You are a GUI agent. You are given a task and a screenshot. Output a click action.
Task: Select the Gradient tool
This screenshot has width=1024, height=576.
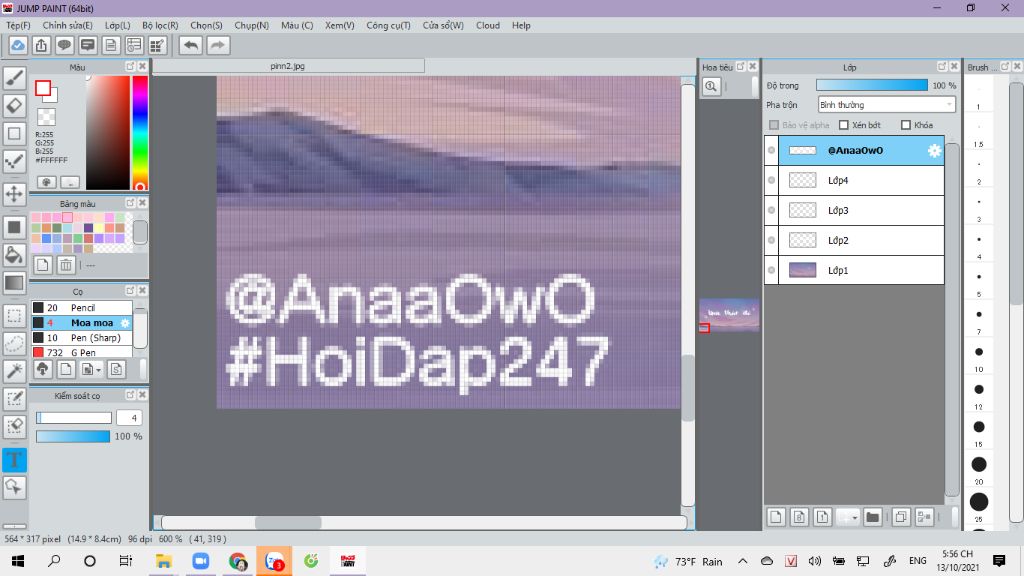pyautogui.click(x=14, y=283)
